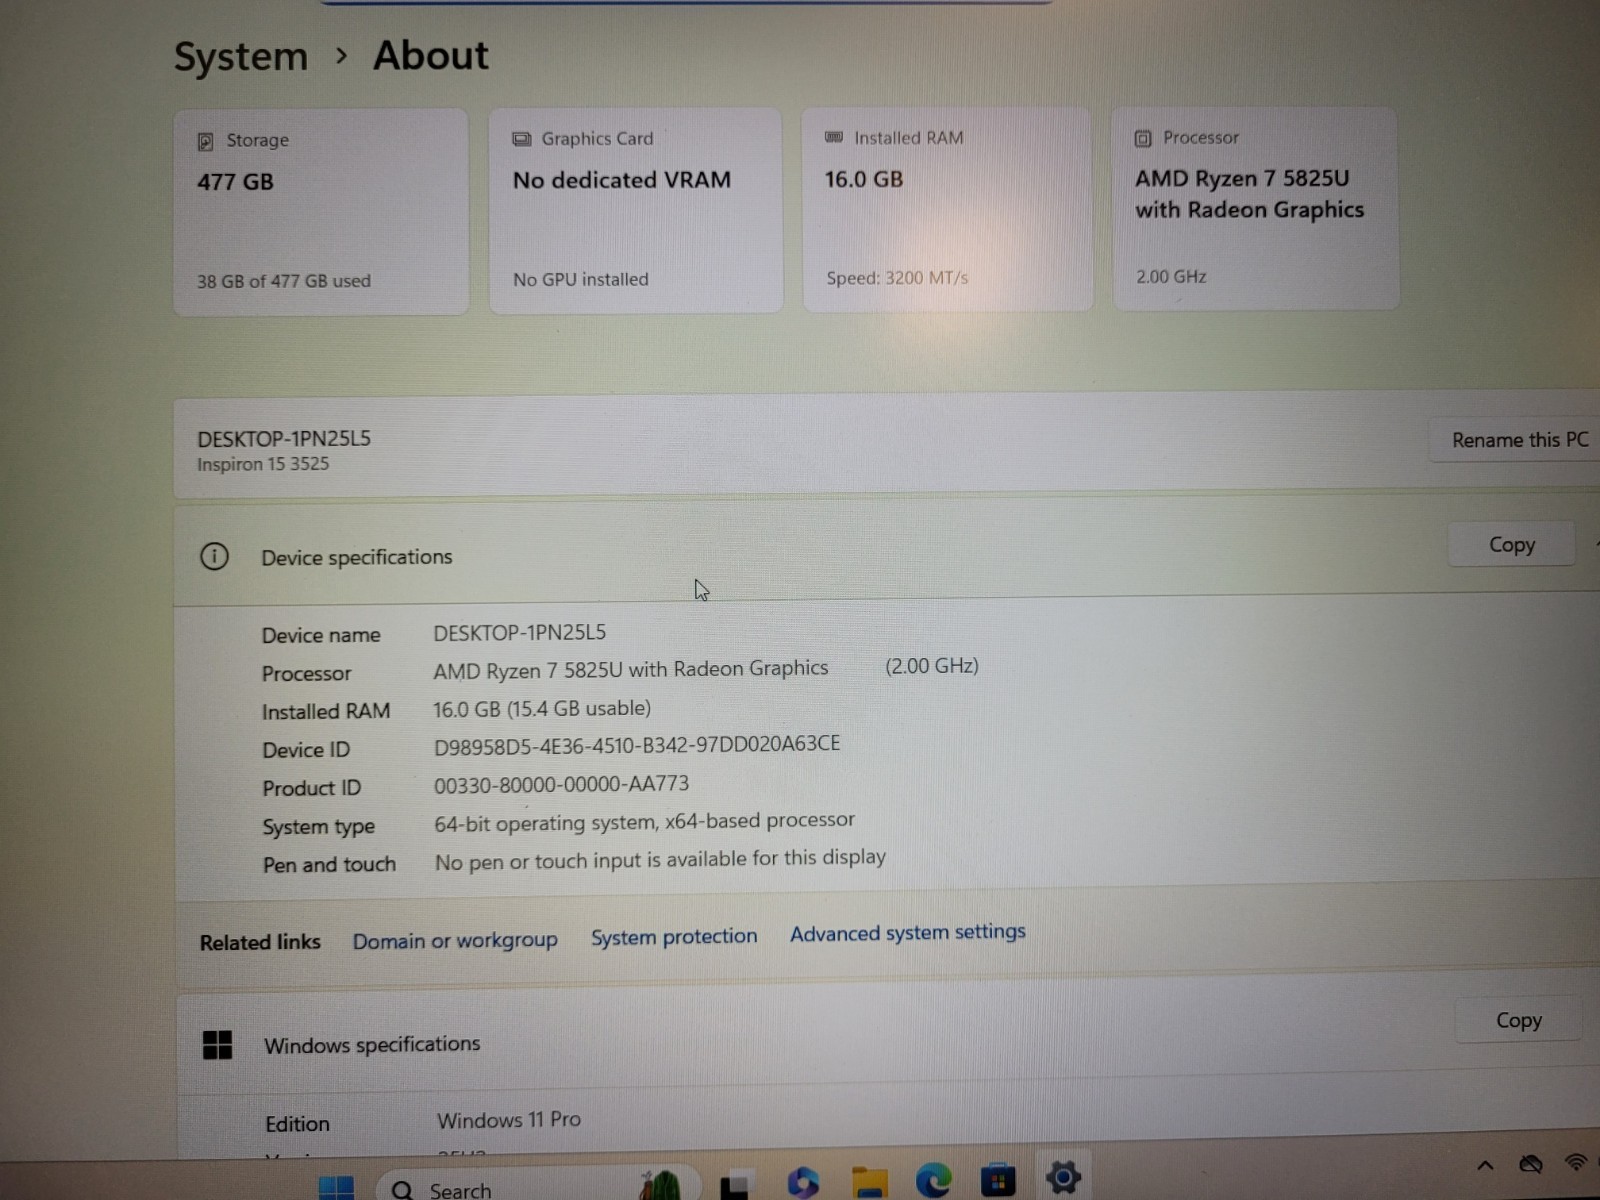
Task: Click the Graphics Card icon
Action: (522, 139)
